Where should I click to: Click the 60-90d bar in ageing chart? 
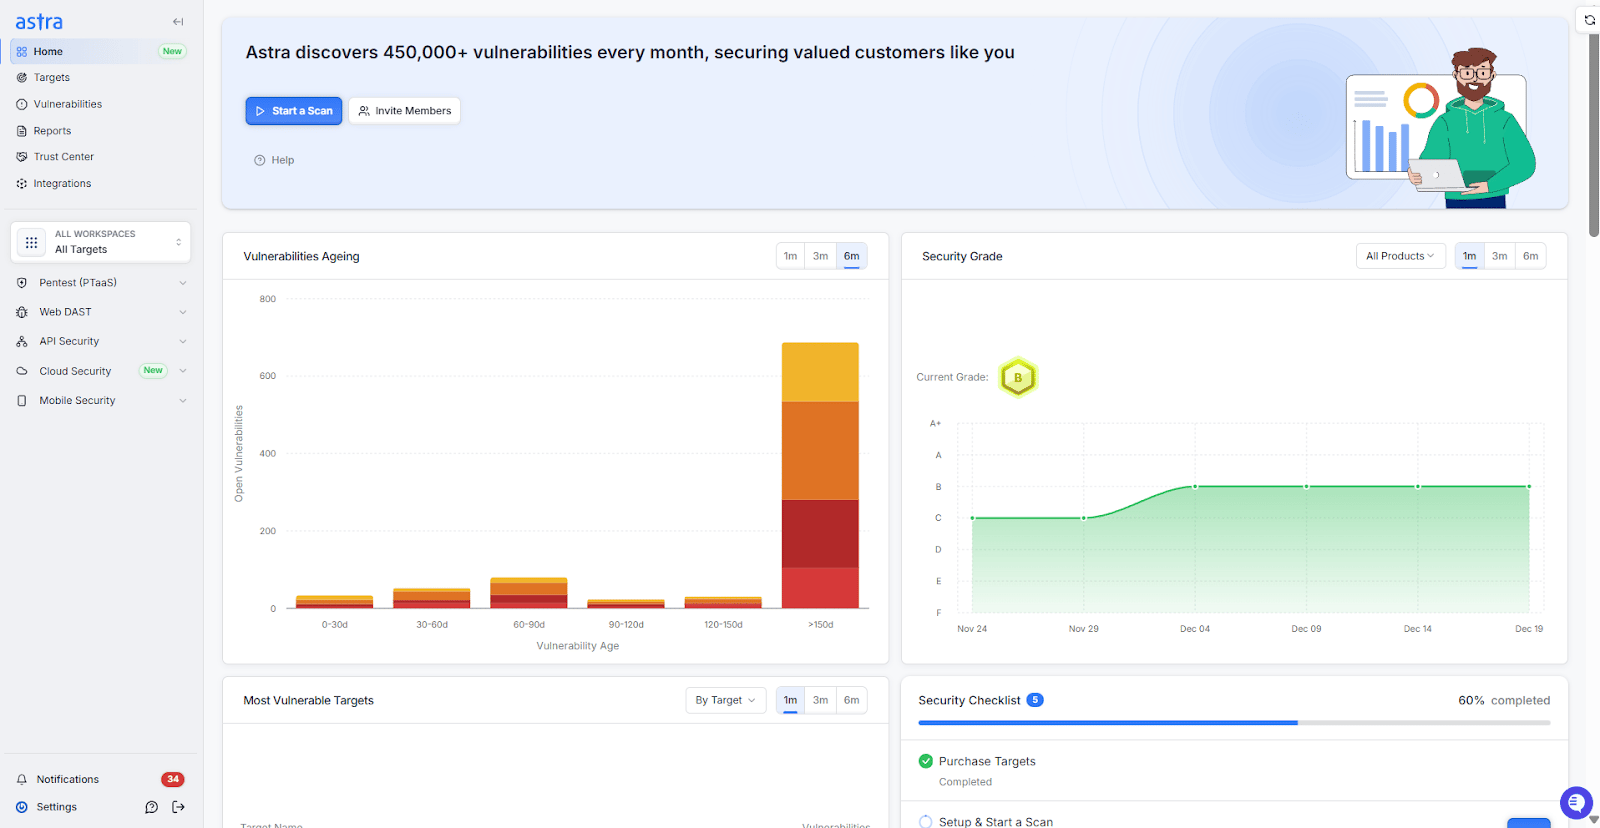(529, 593)
